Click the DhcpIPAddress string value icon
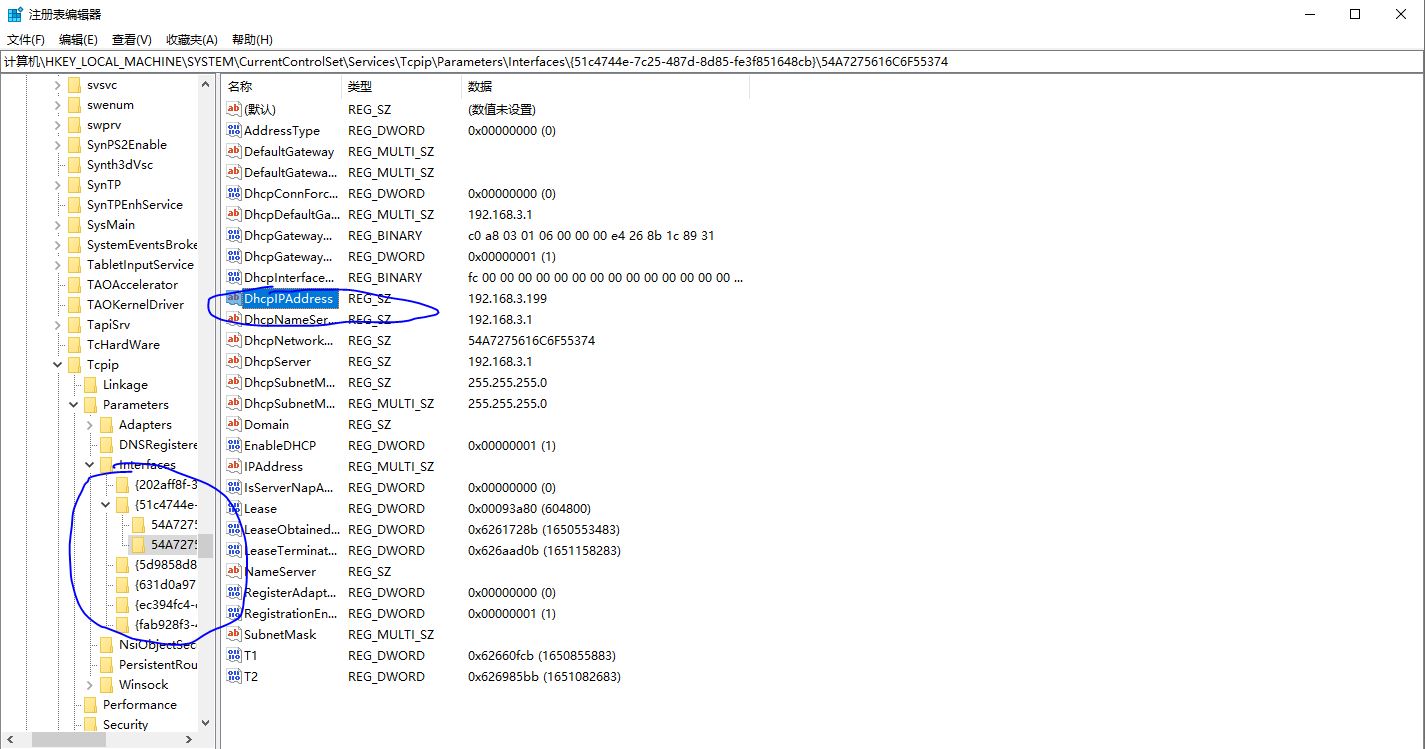1425x749 pixels. pos(234,298)
